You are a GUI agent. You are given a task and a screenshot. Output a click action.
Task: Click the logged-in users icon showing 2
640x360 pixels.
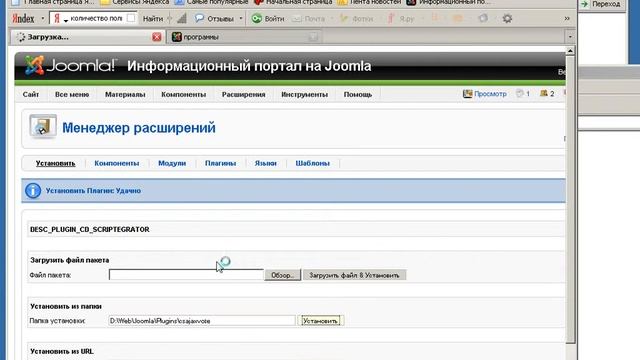(x=544, y=94)
